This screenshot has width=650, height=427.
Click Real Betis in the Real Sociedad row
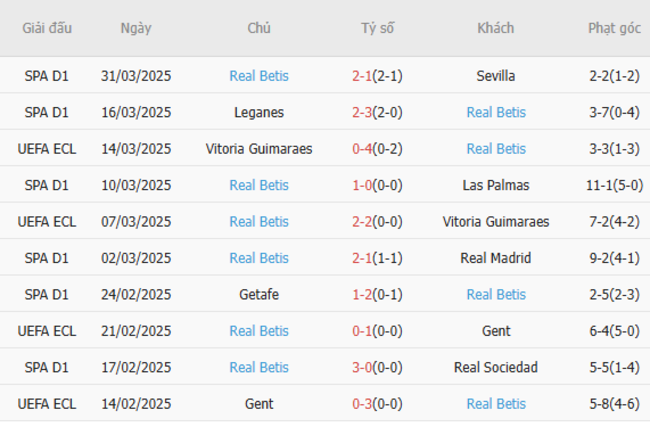point(259,368)
